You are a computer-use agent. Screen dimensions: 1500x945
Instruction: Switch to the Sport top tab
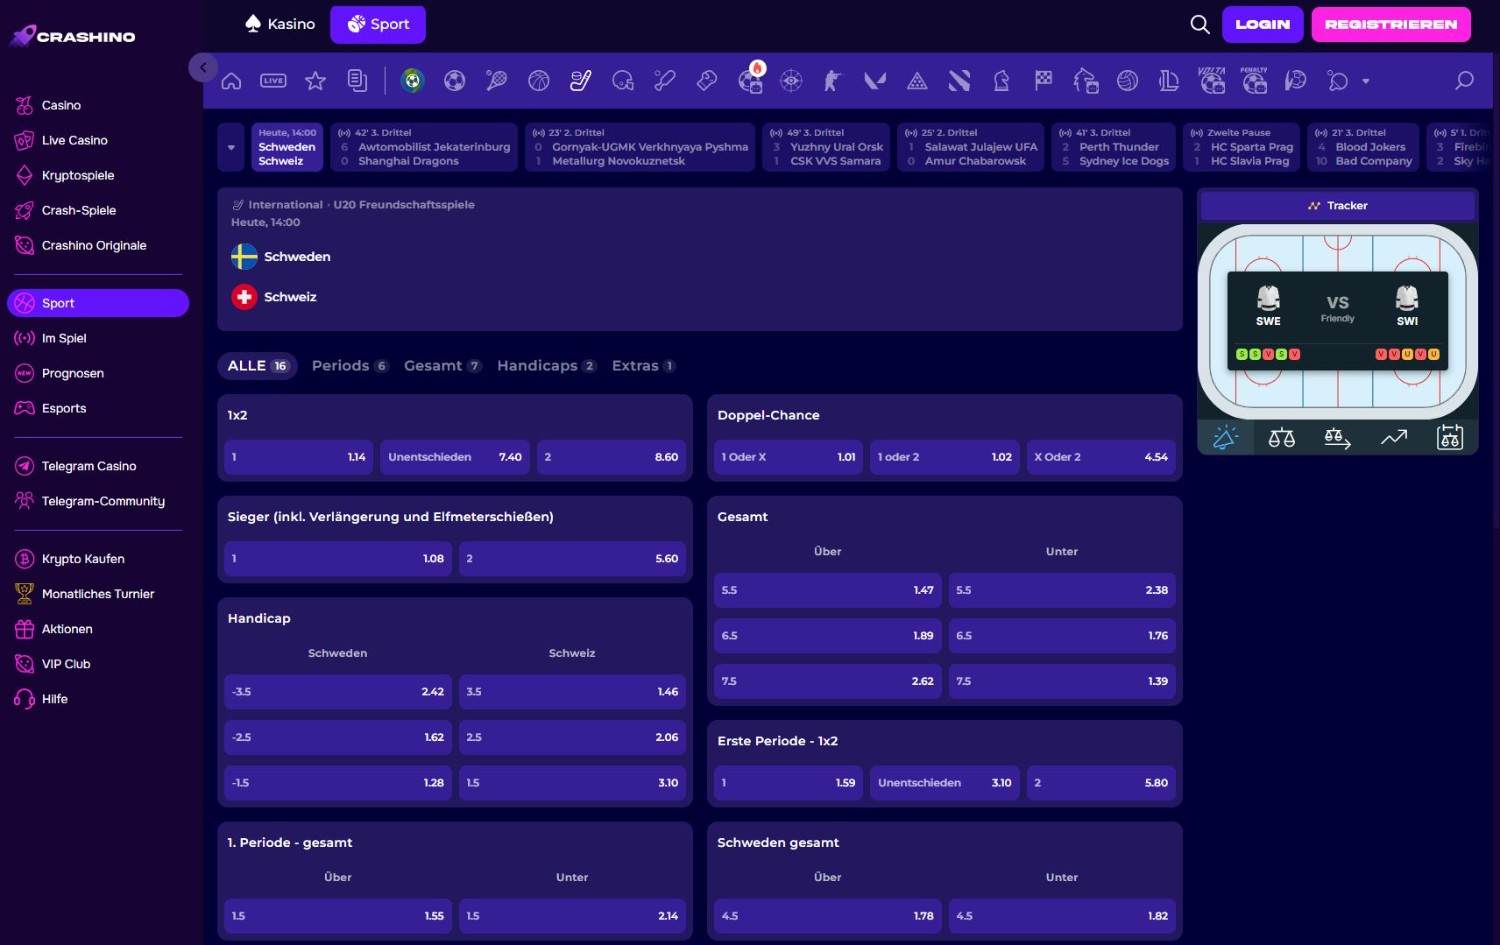378,24
